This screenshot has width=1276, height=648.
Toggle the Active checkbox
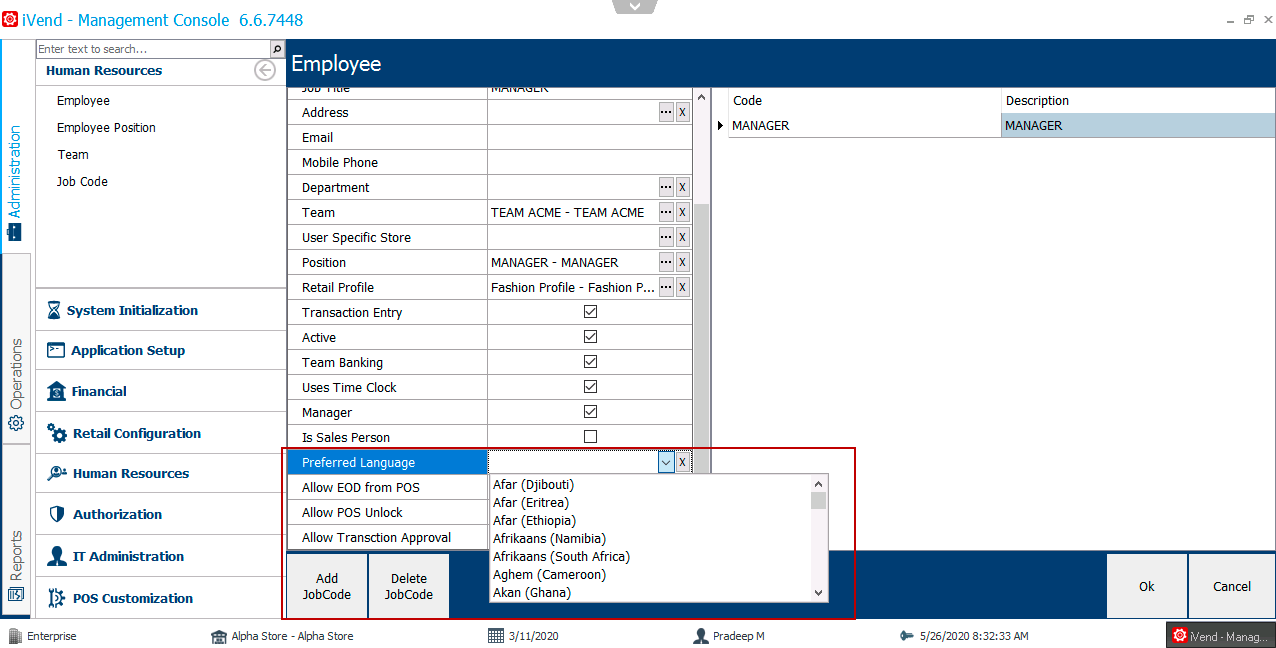[590, 337]
